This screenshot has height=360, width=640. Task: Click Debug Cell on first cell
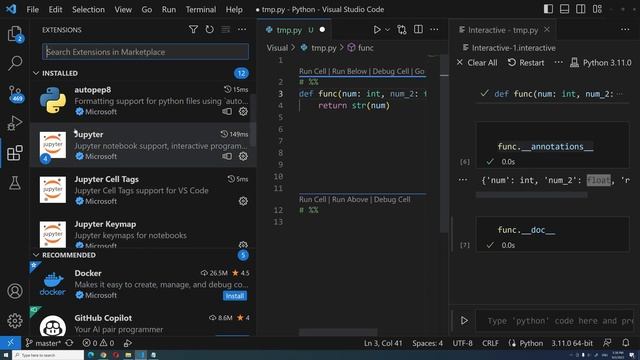[x=391, y=71]
